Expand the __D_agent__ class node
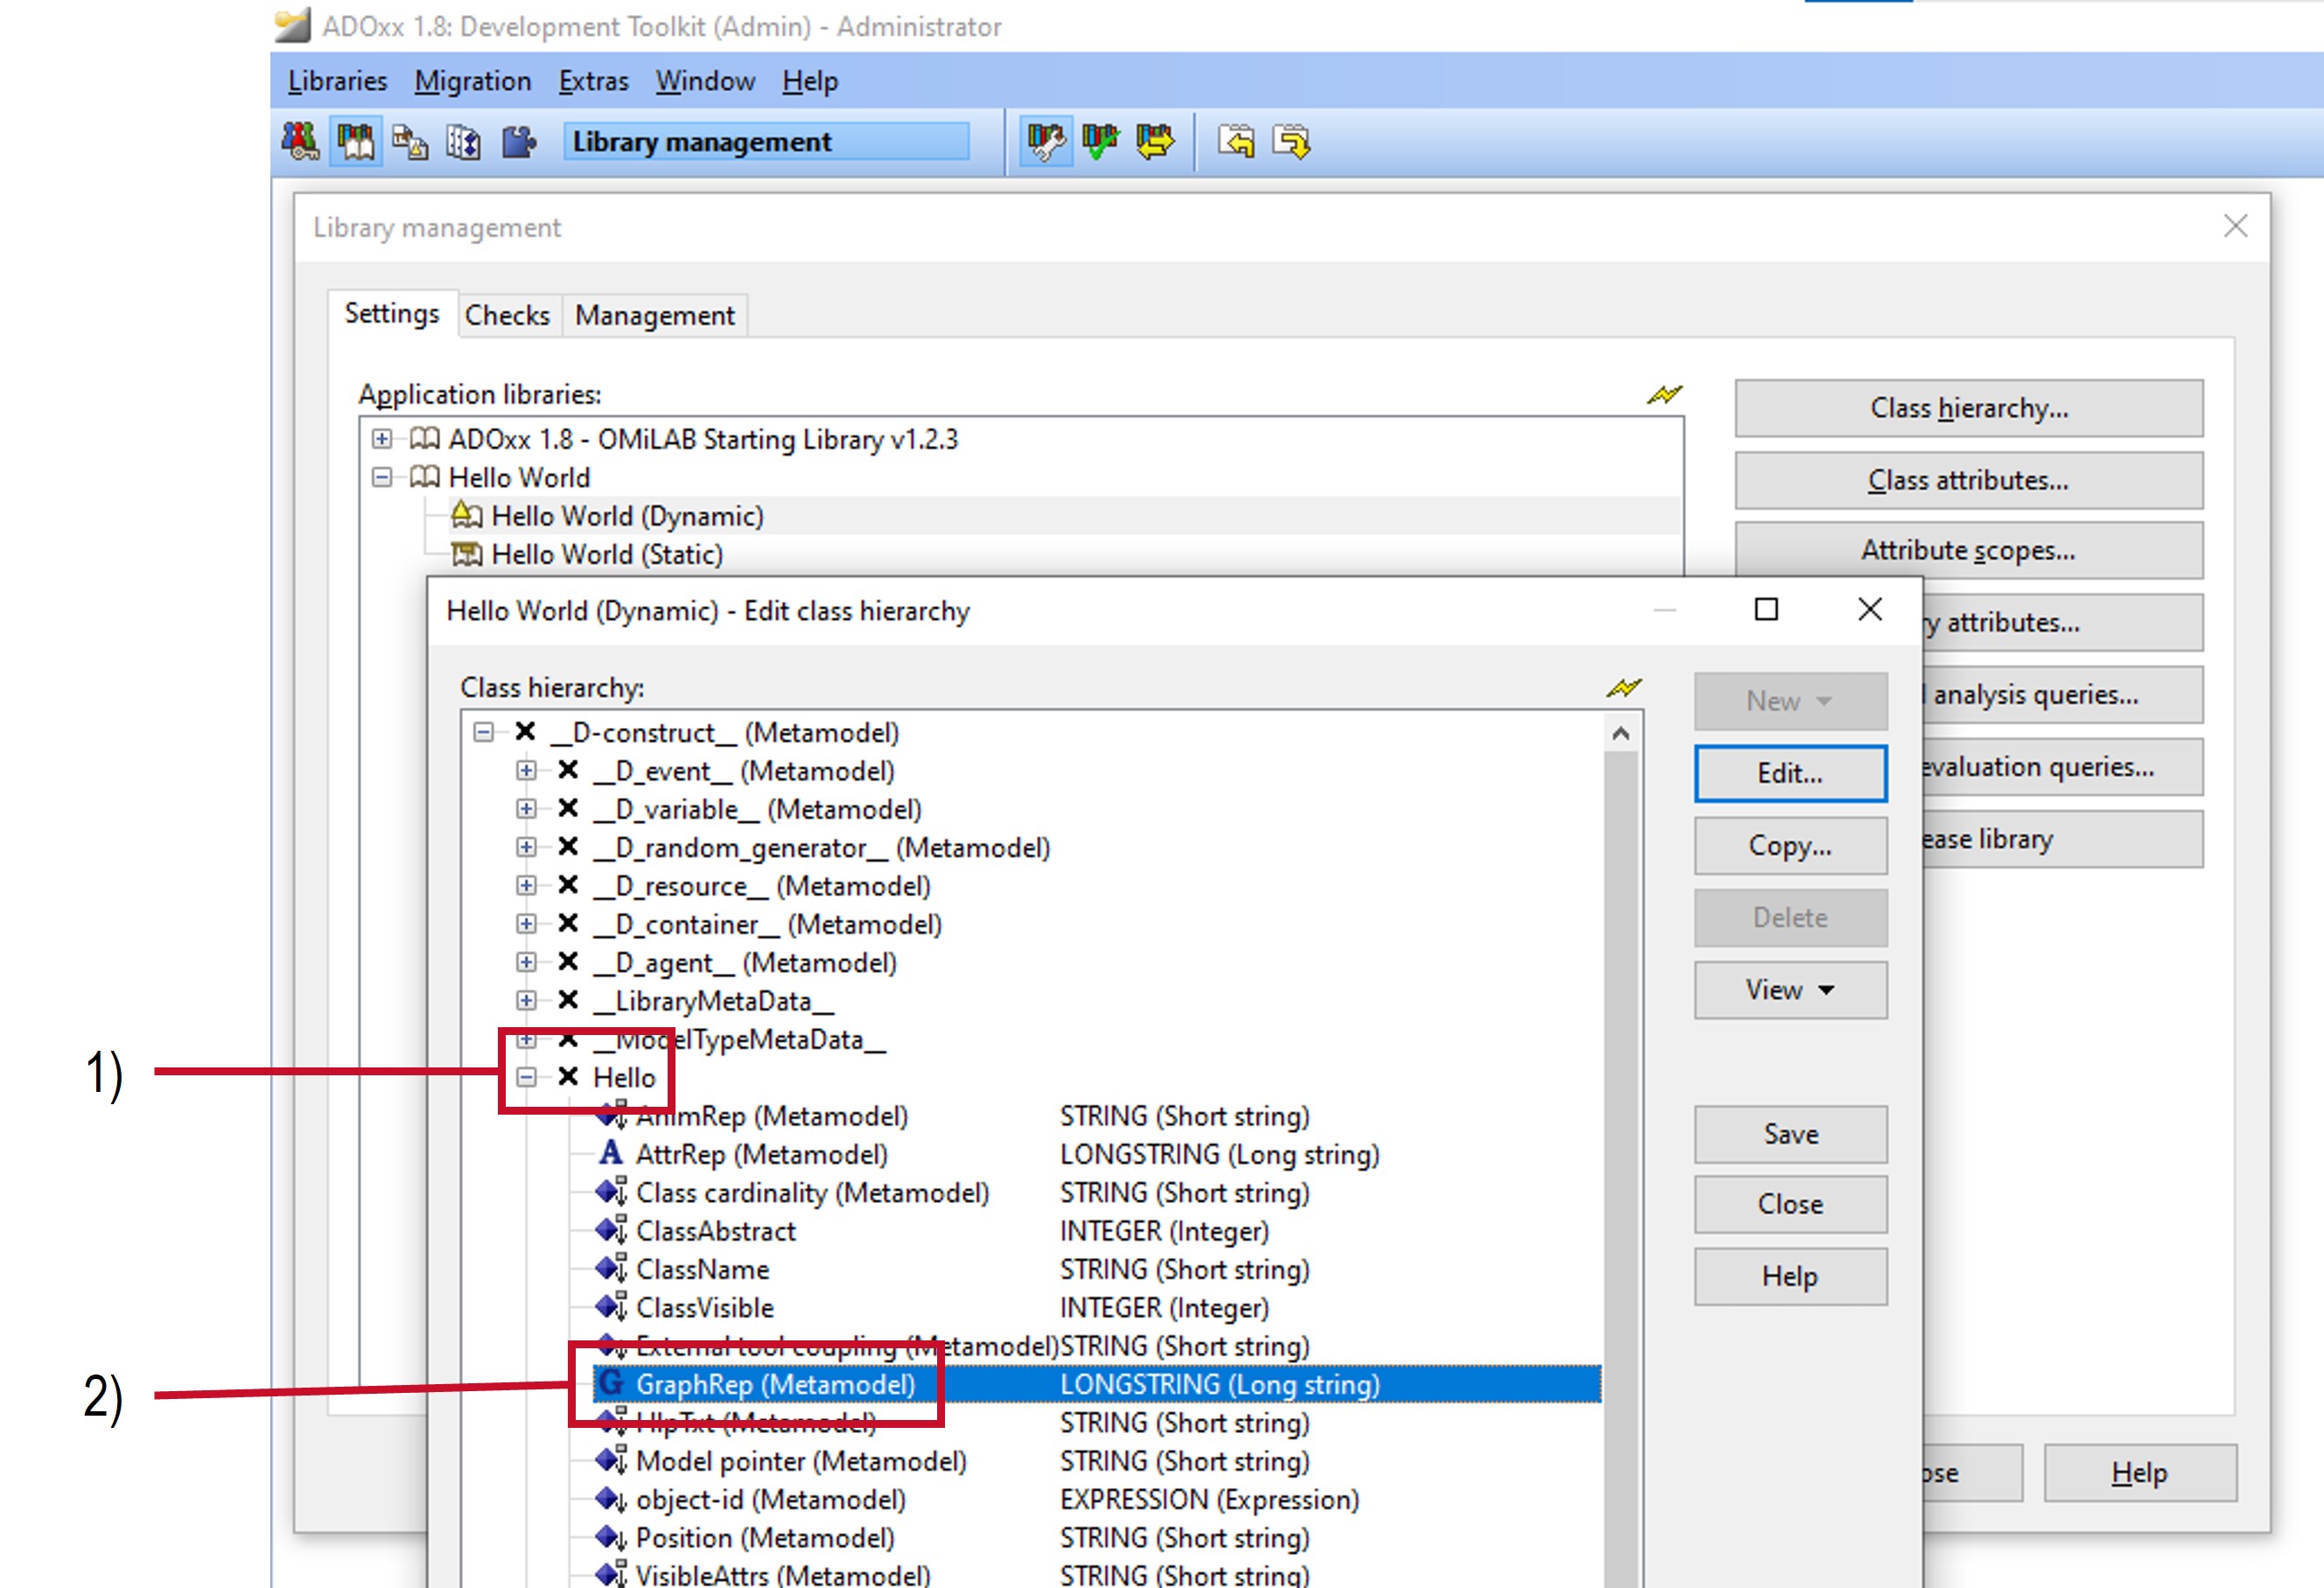 [x=526, y=962]
